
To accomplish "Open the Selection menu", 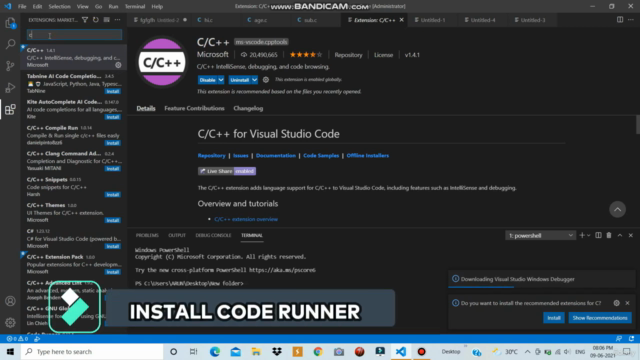I will click(60, 7).
